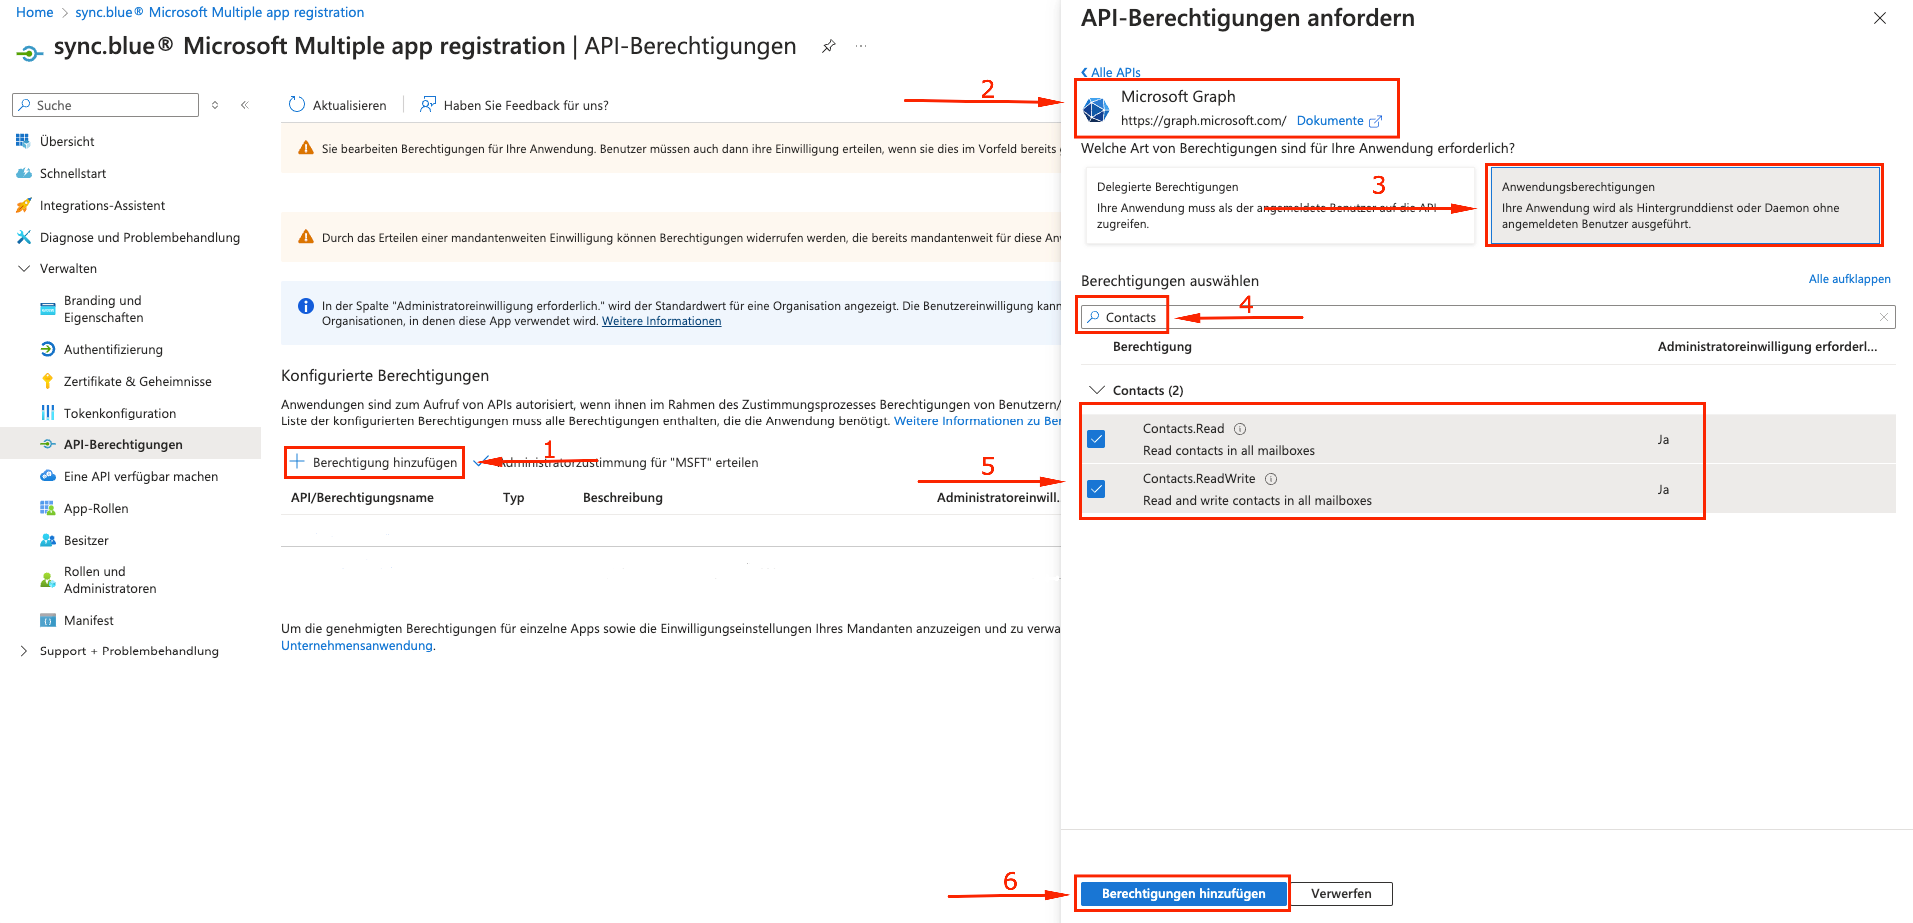Open Authentifizierung in the sidebar
The width and height of the screenshot is (1913, 923).
pyautogui.click(x=113, y=349)
